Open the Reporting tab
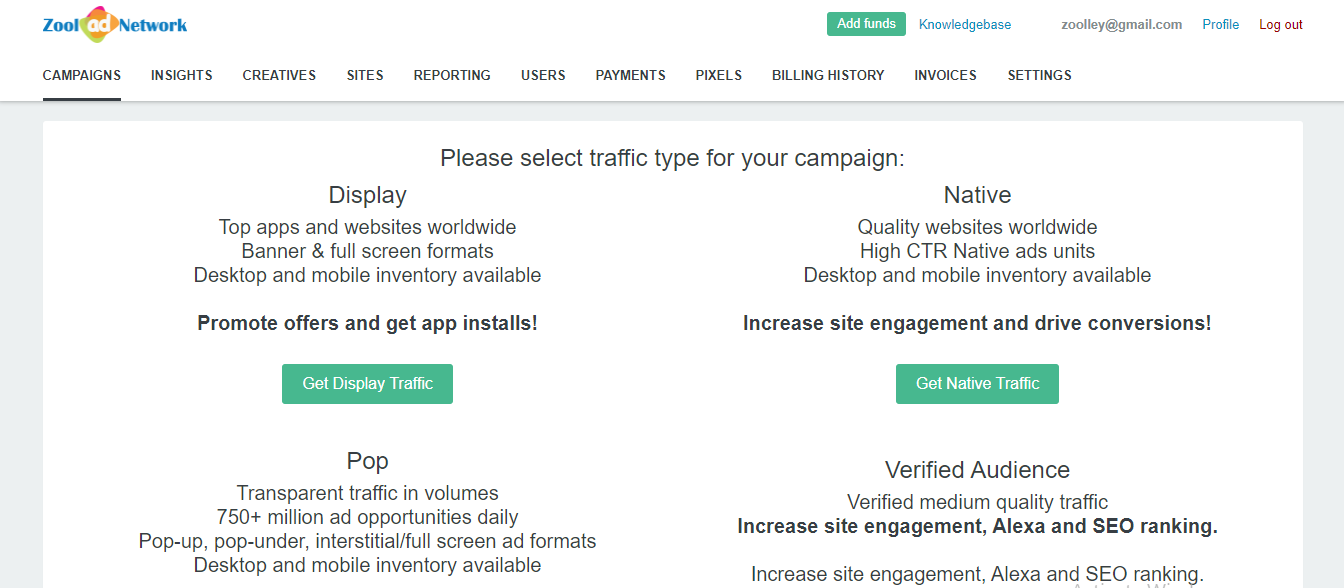The image size is (1344, 588). pyautogui.click(x=452, y=75)
